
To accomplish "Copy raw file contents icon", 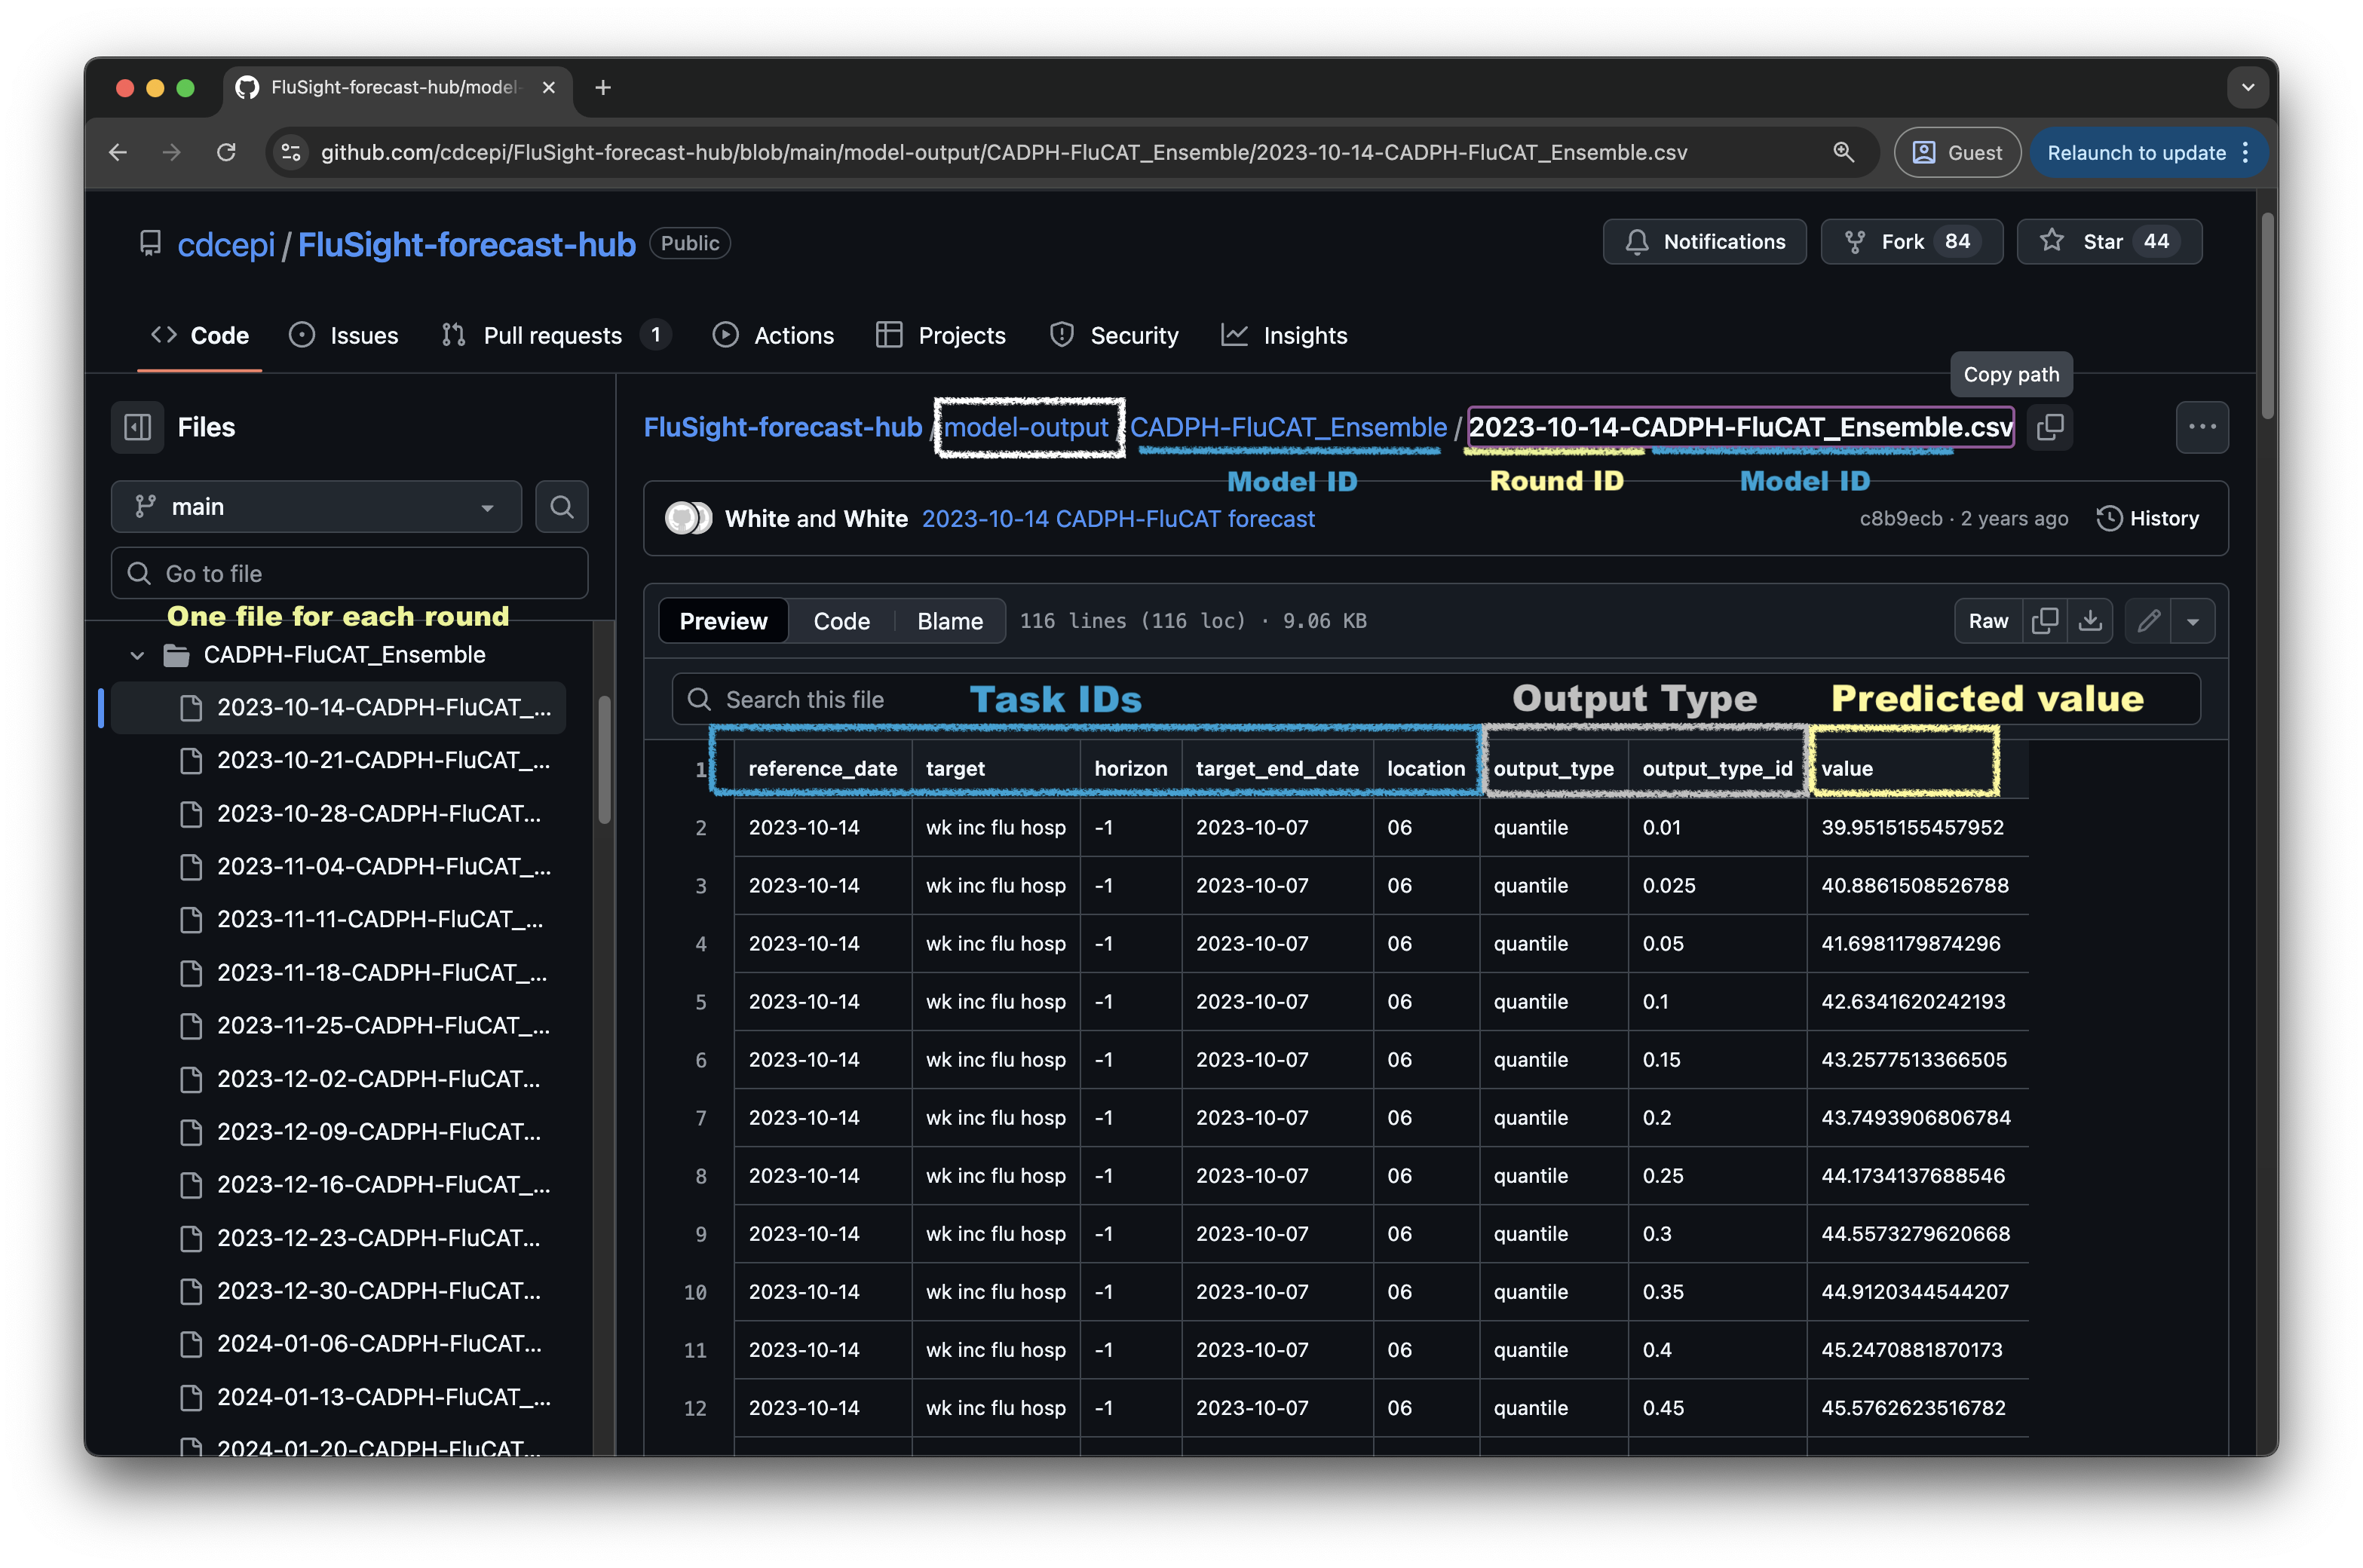I will pos(2045,621).
